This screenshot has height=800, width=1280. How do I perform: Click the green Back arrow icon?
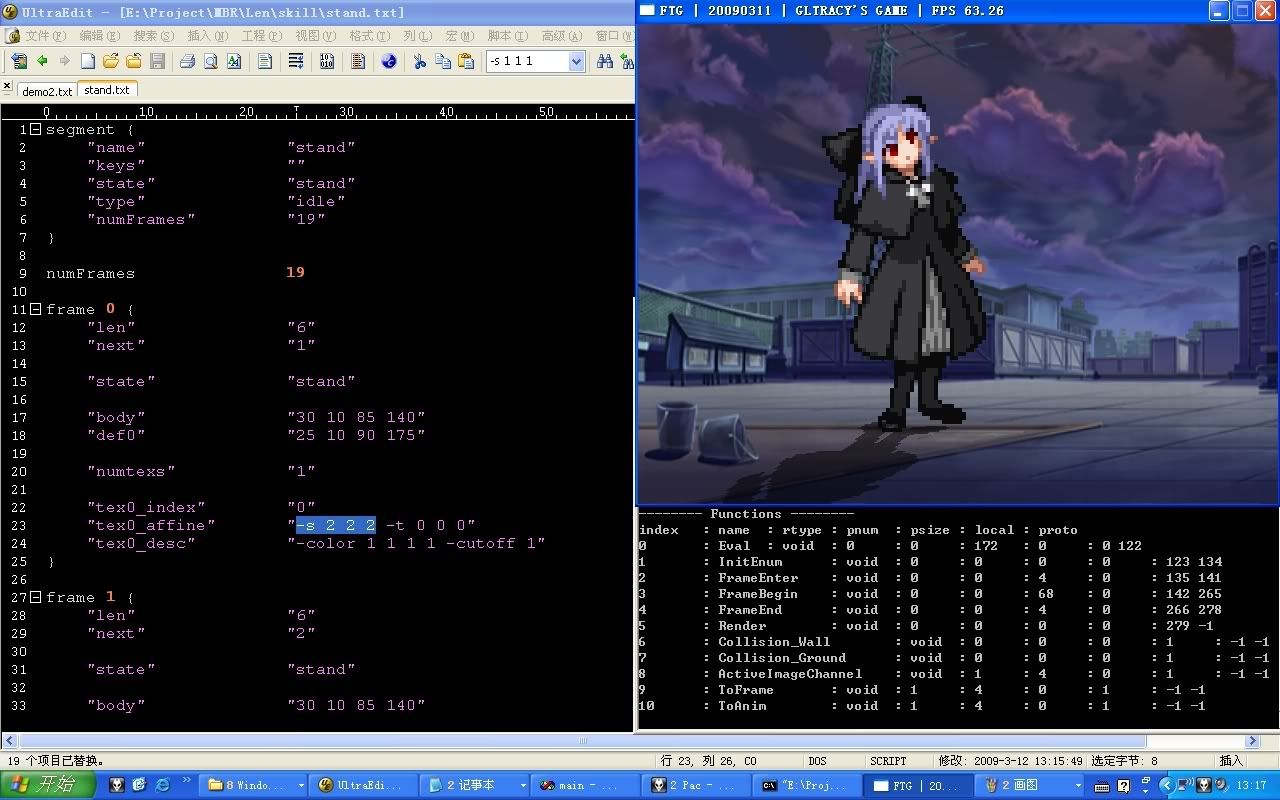point(42,61)
